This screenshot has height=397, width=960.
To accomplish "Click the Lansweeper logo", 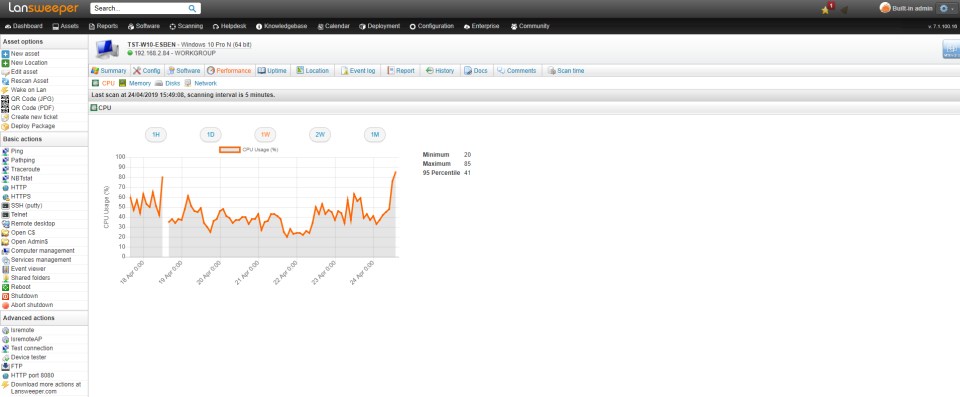I will 43,9.
